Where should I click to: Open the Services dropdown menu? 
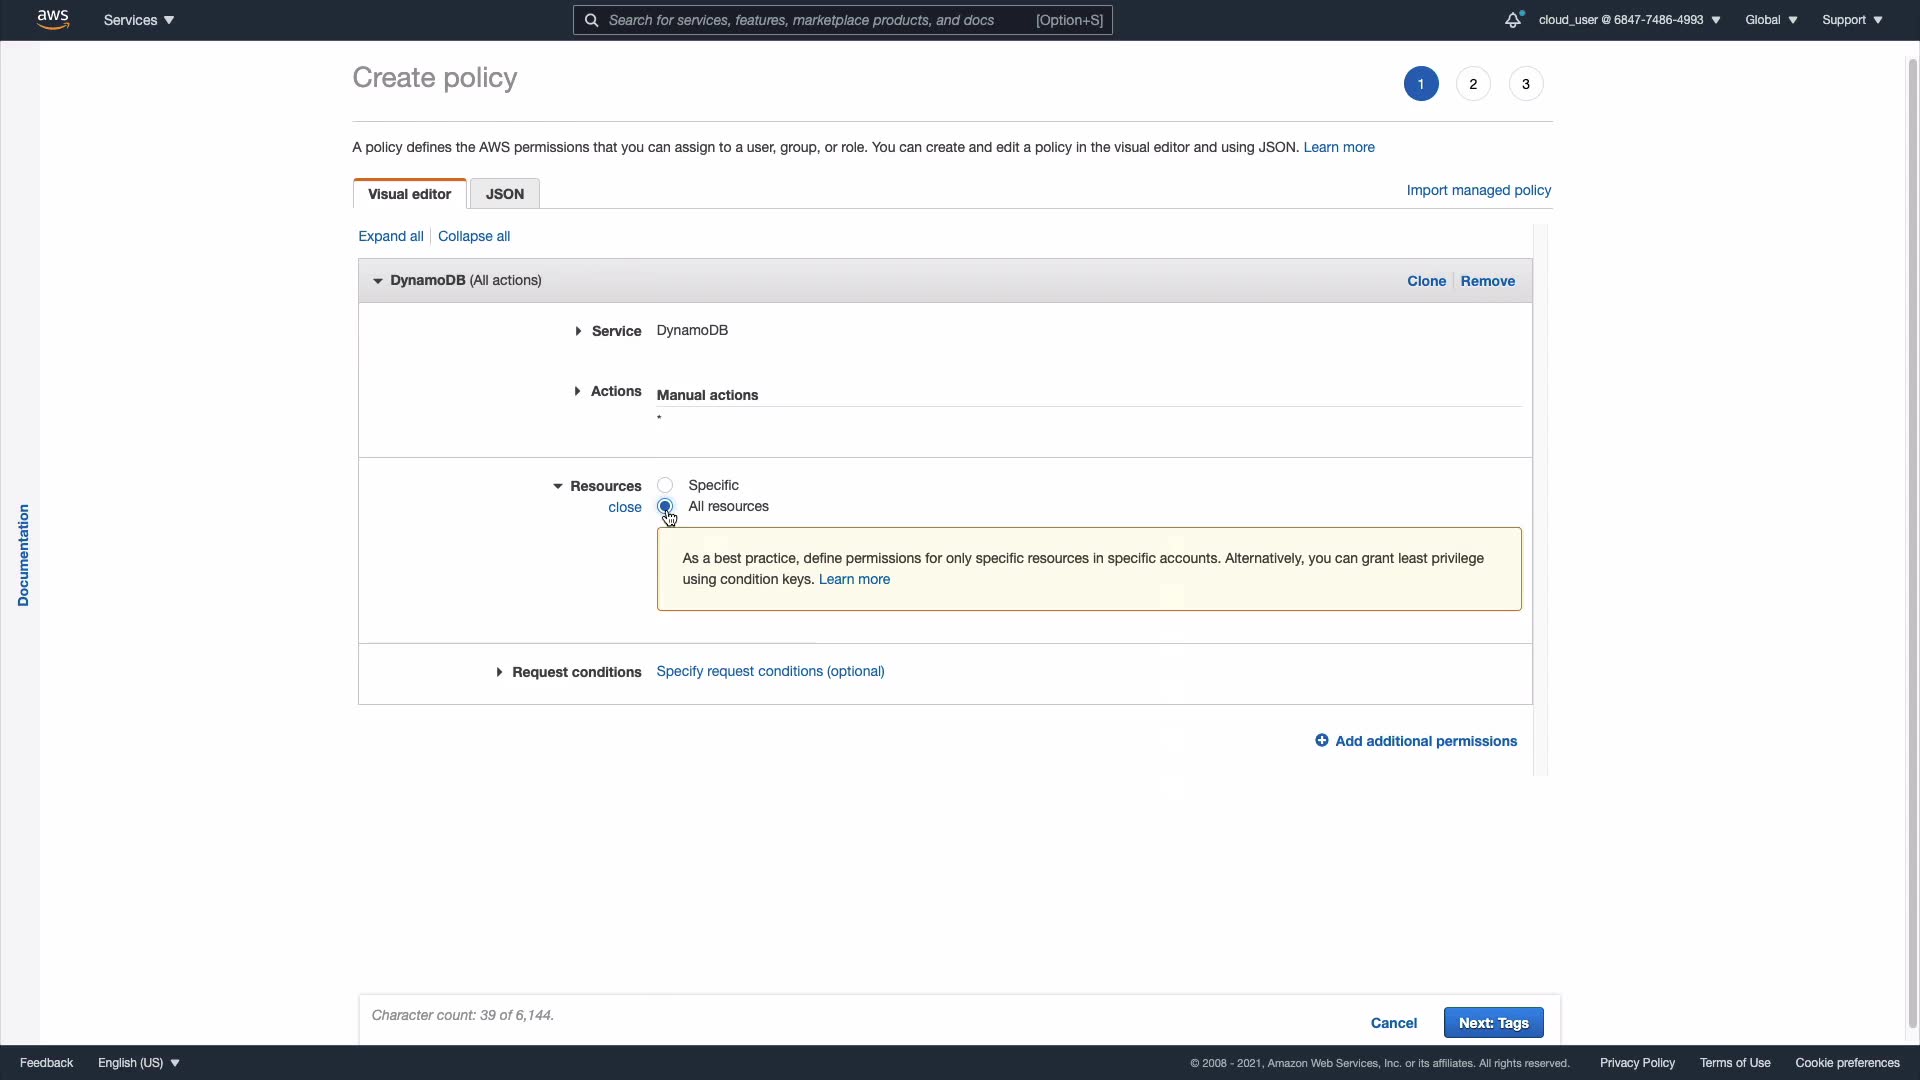[x=138, y=20]
